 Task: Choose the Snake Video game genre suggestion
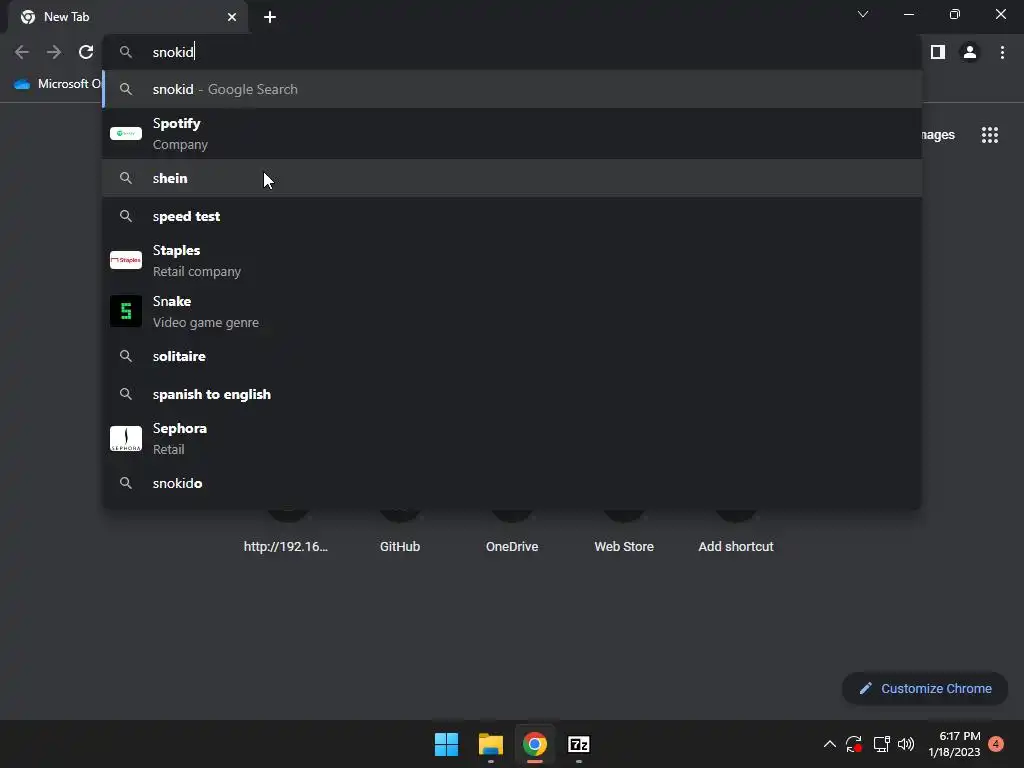click(x=513, y=312)
